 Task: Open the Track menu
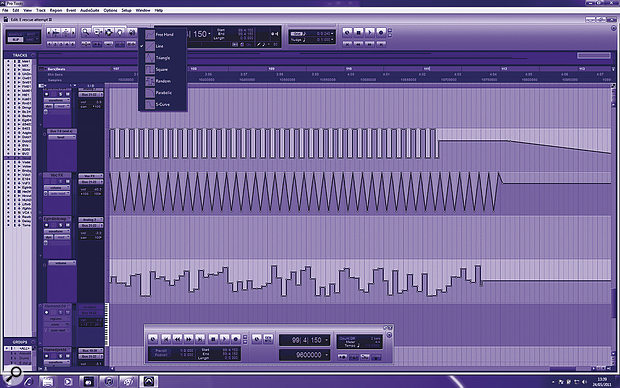point(41,10)
